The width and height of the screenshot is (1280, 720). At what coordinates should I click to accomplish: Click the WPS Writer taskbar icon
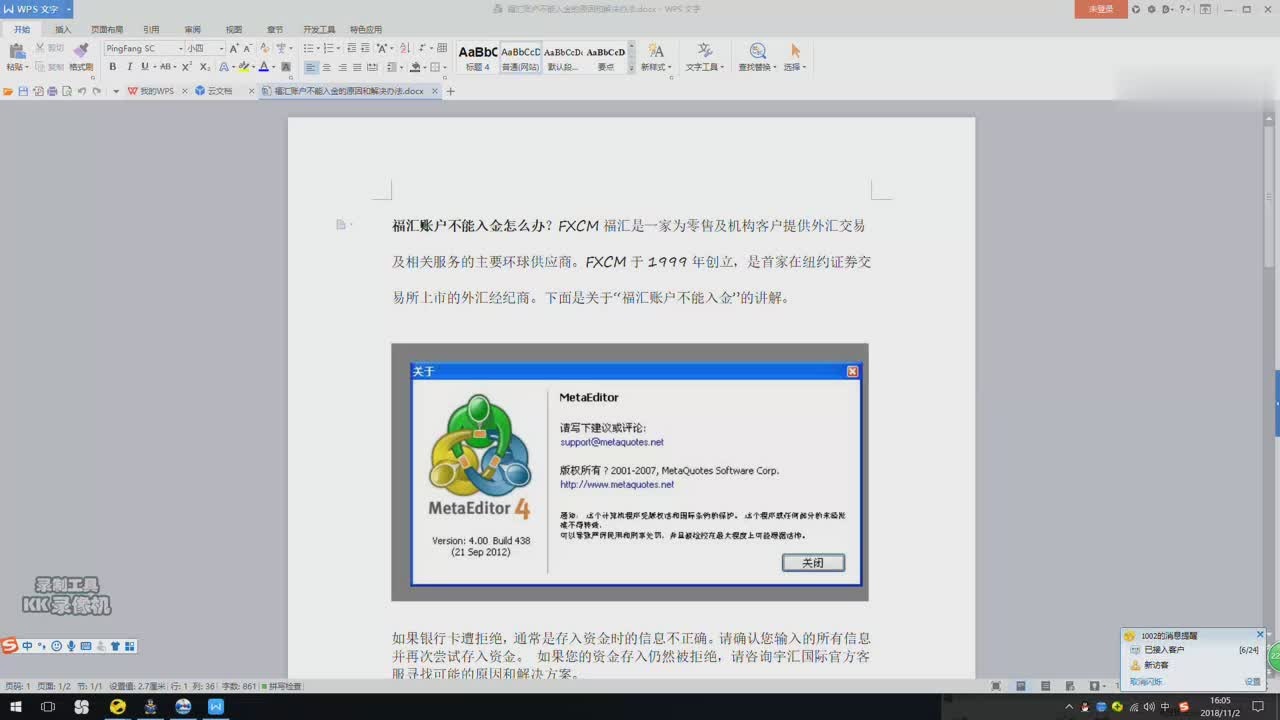pyautogui.click(x=216, y=707)
